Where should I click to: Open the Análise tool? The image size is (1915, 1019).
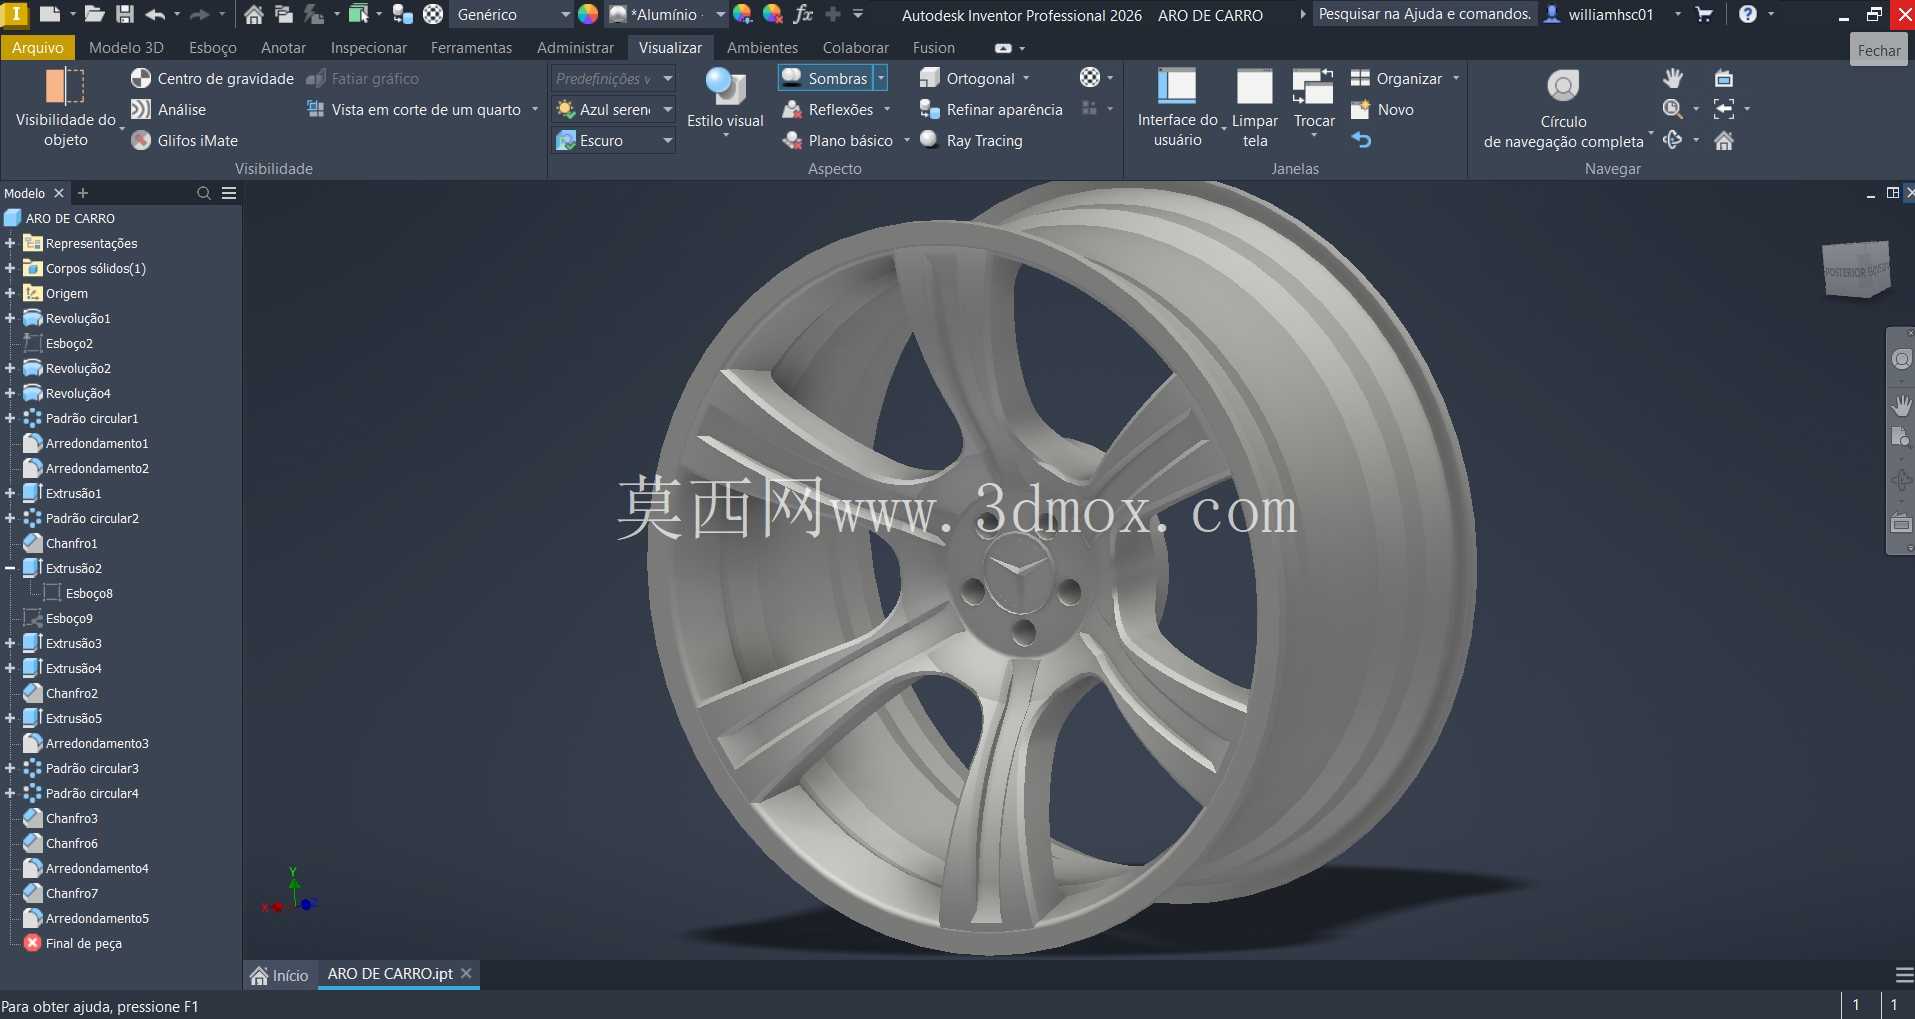(x=168, y=109)
